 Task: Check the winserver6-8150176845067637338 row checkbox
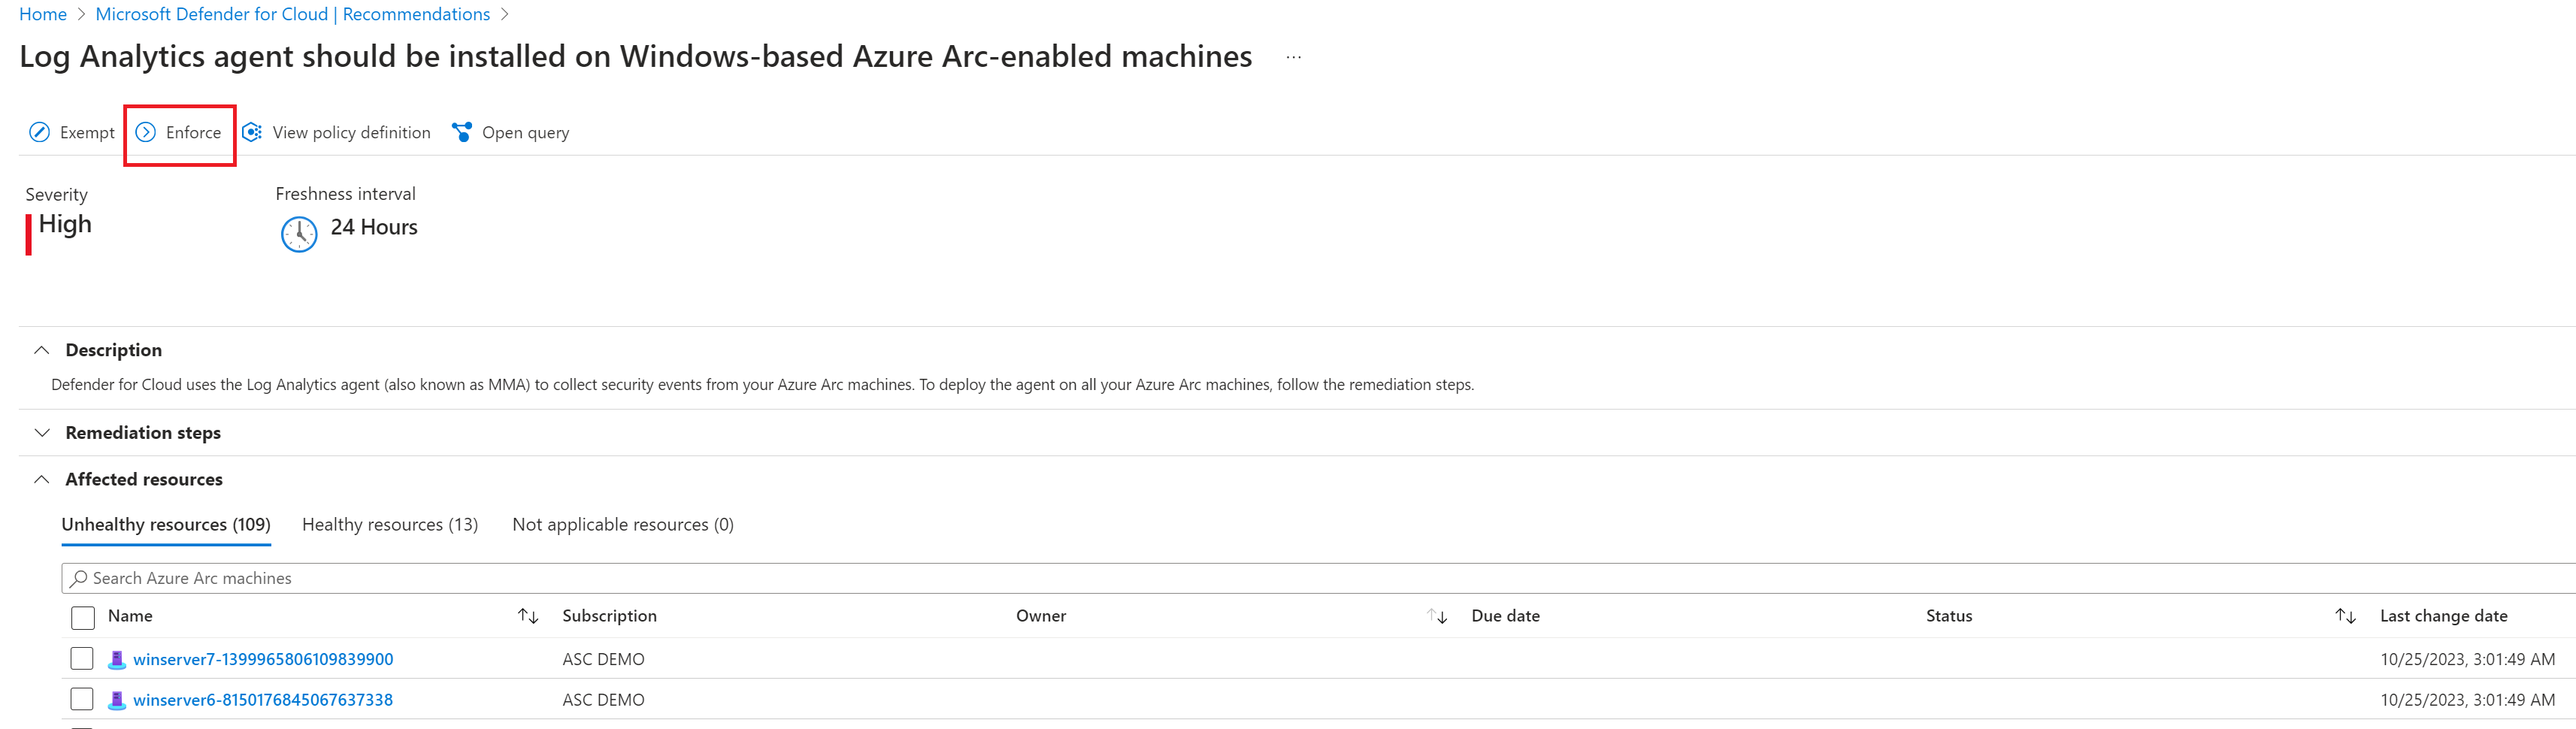[82, 699]
